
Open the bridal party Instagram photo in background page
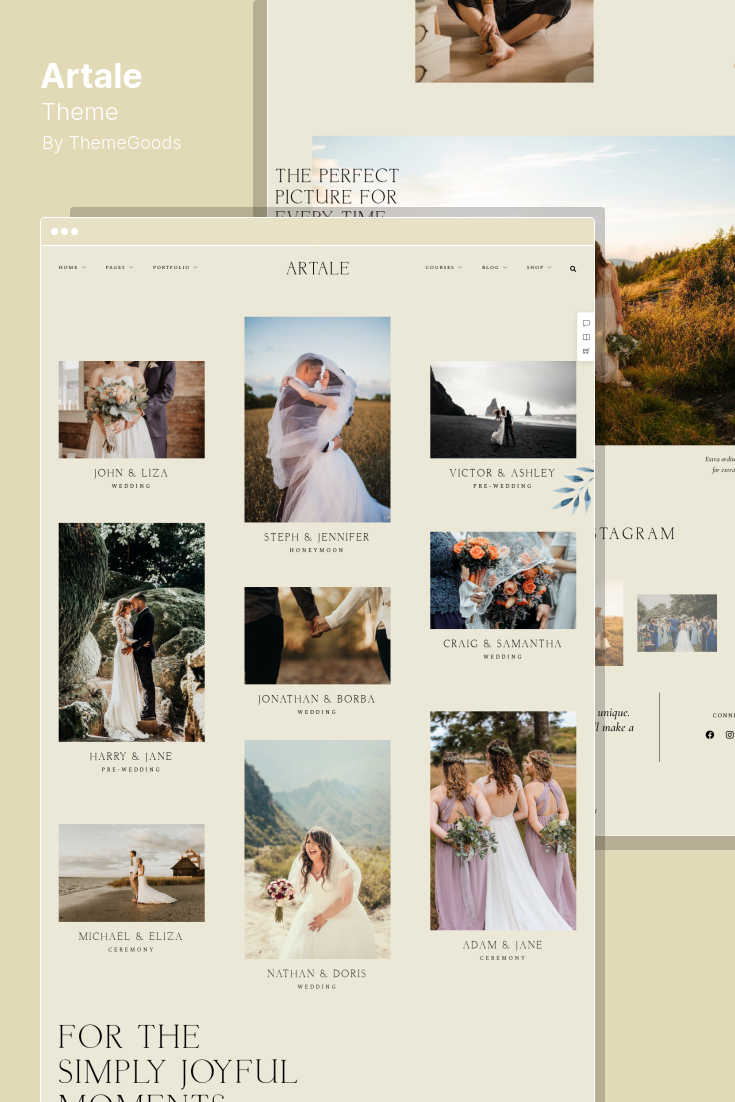click(677, 623)
